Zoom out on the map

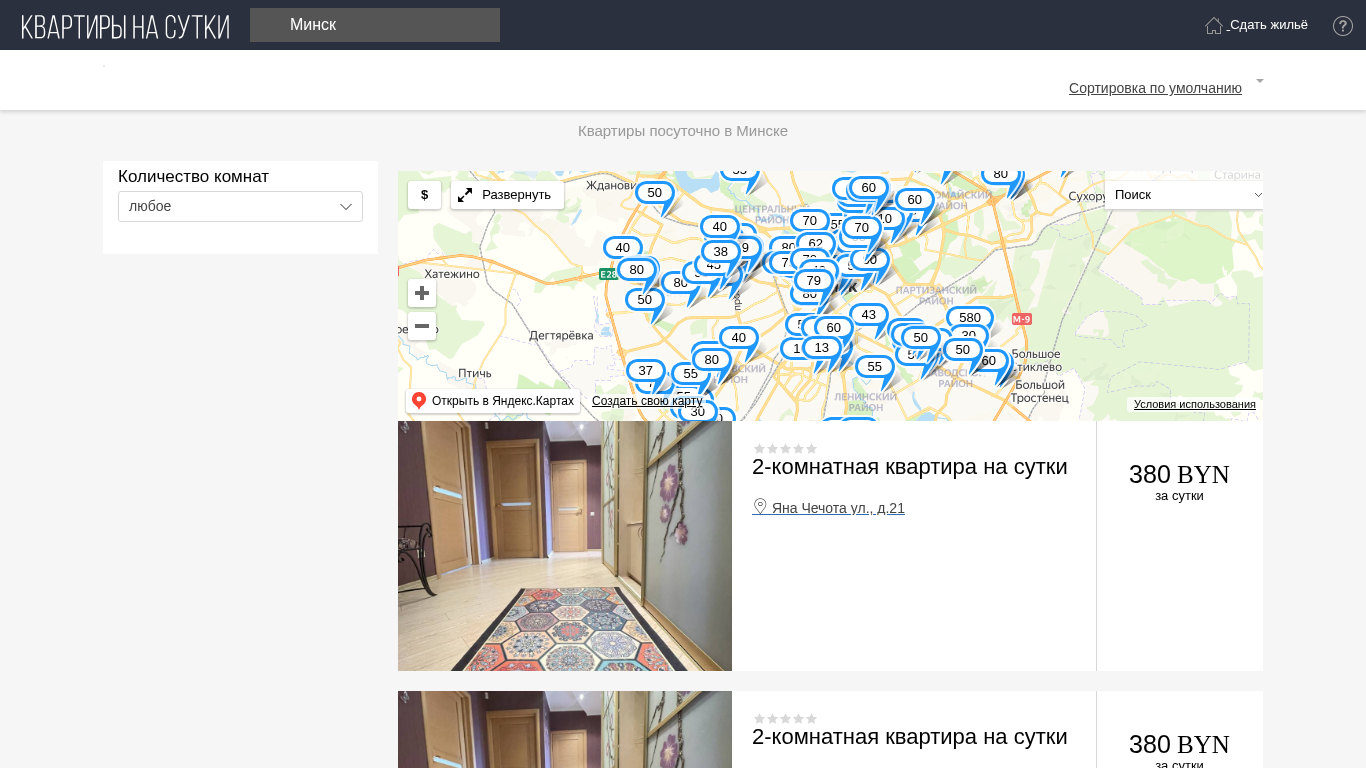[x=422, y=326]
